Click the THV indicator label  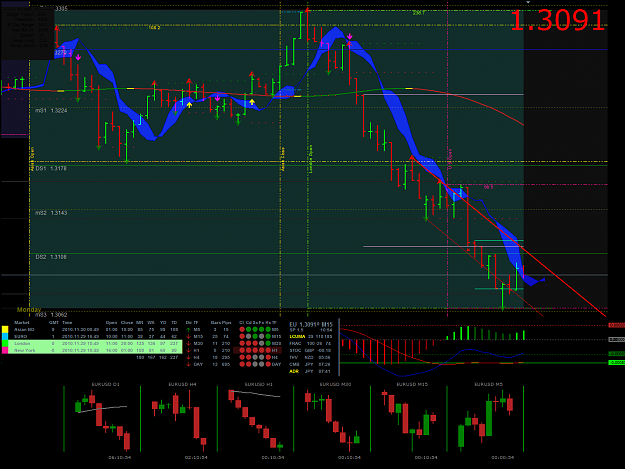pos(294,357)
